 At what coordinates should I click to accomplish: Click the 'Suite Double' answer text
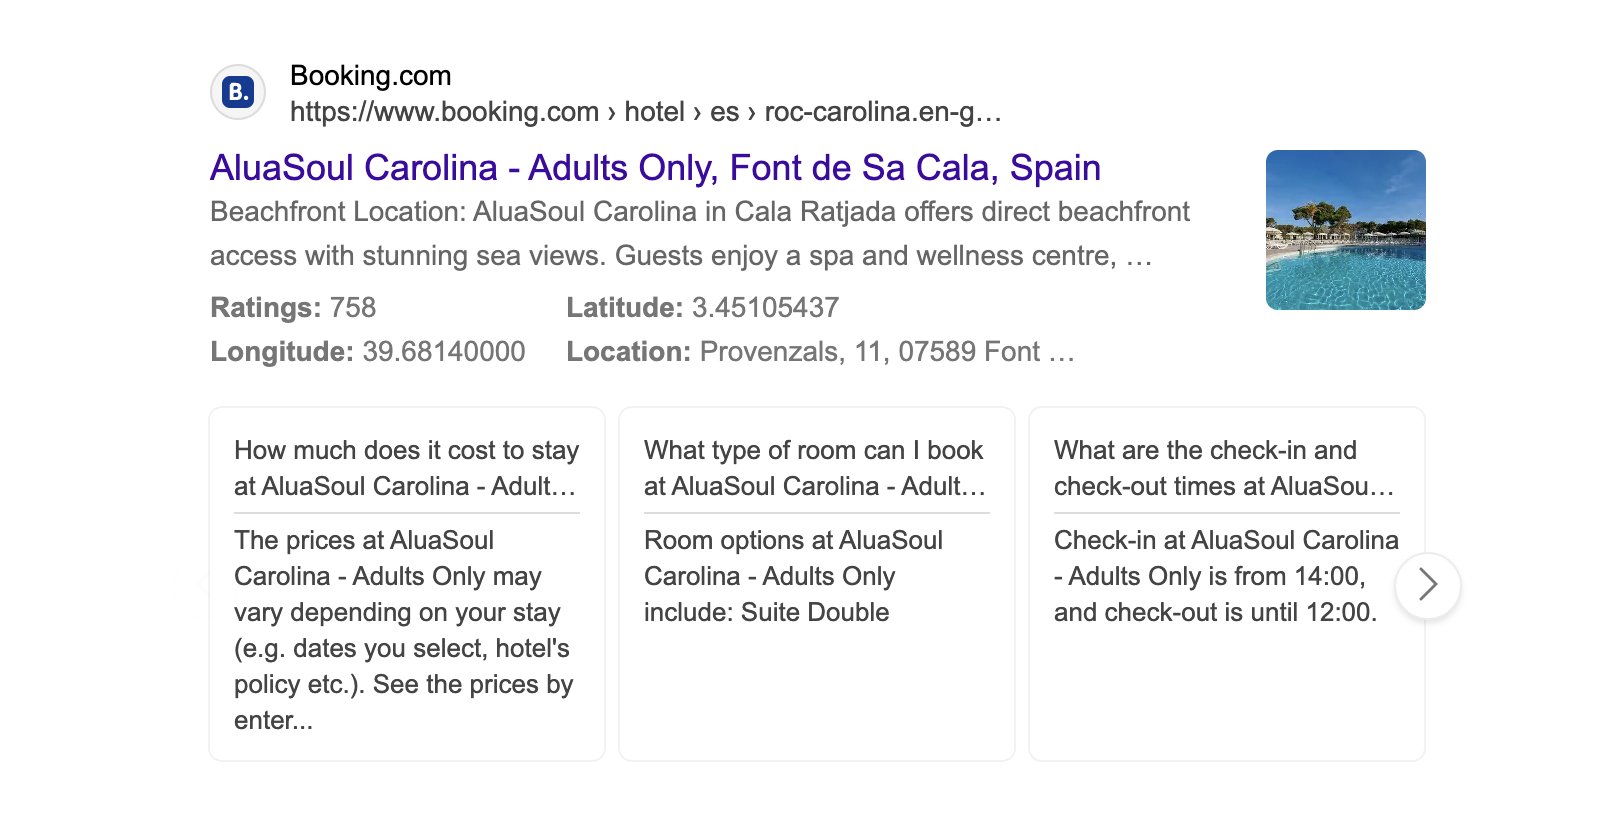[x=815, y=612]
